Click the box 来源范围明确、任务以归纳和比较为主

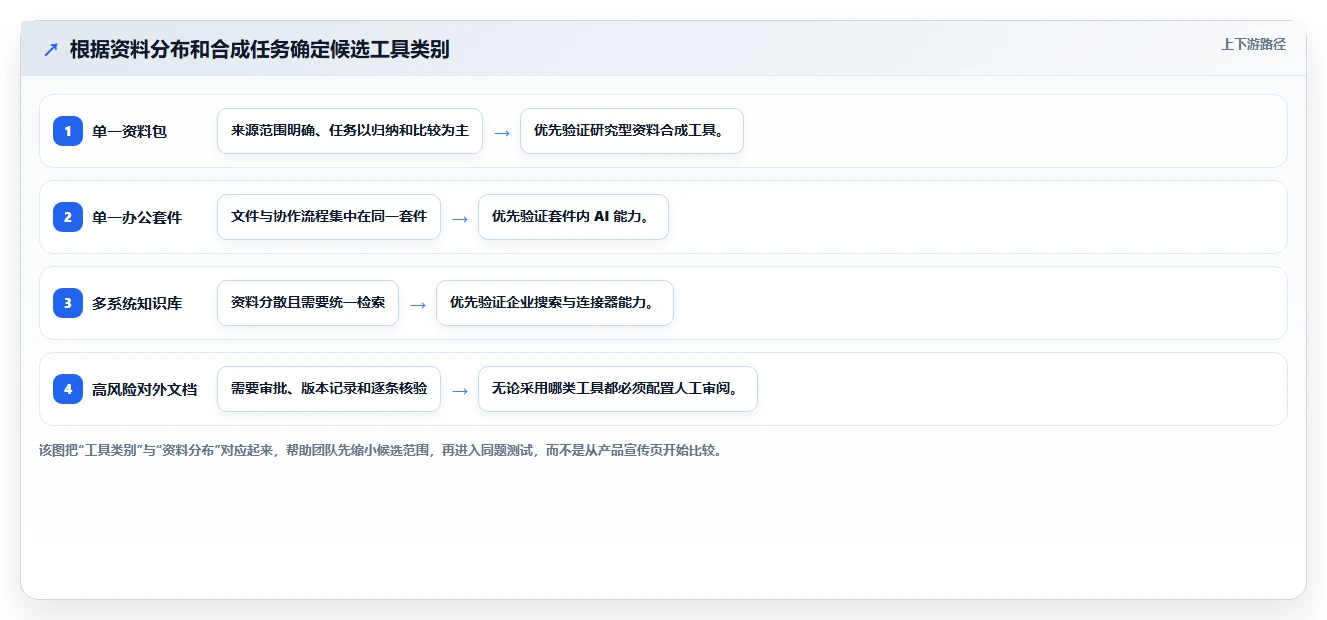(350, 131)
